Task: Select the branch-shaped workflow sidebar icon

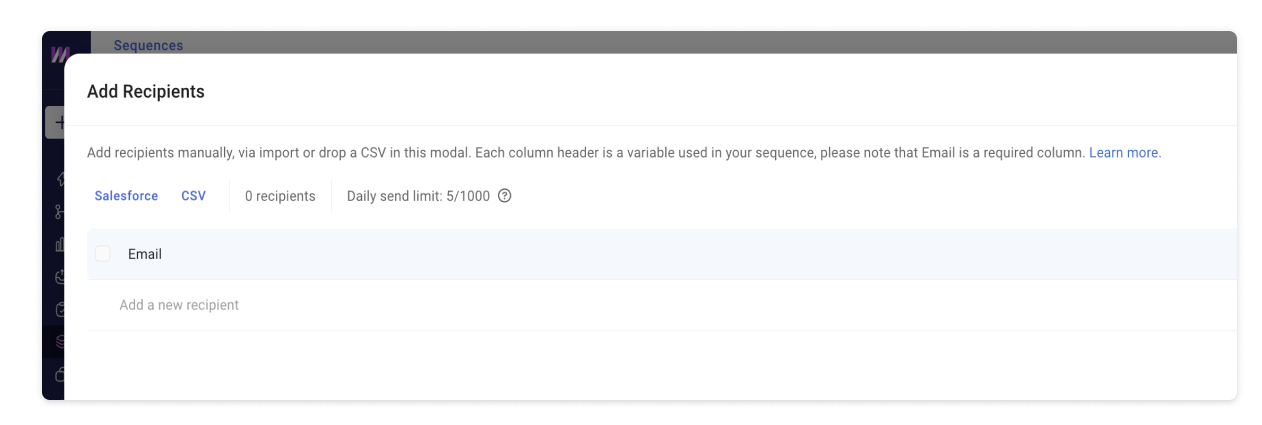Action: click(59, 212)
